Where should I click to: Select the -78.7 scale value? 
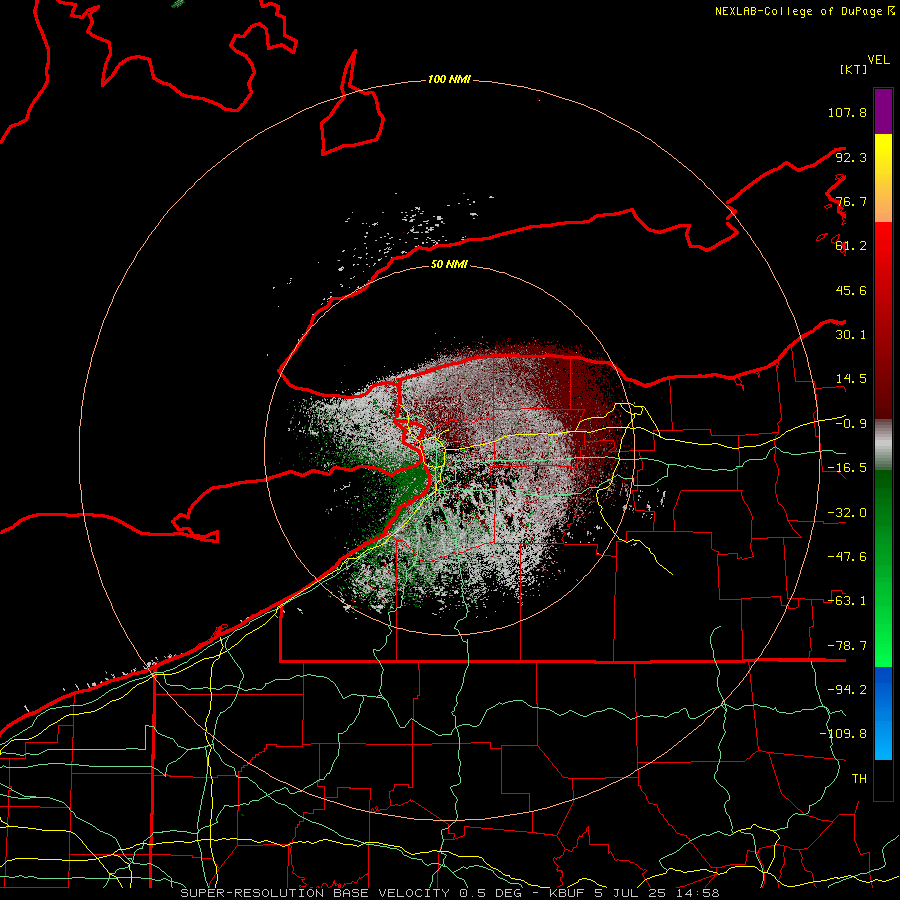pos(847,646)
